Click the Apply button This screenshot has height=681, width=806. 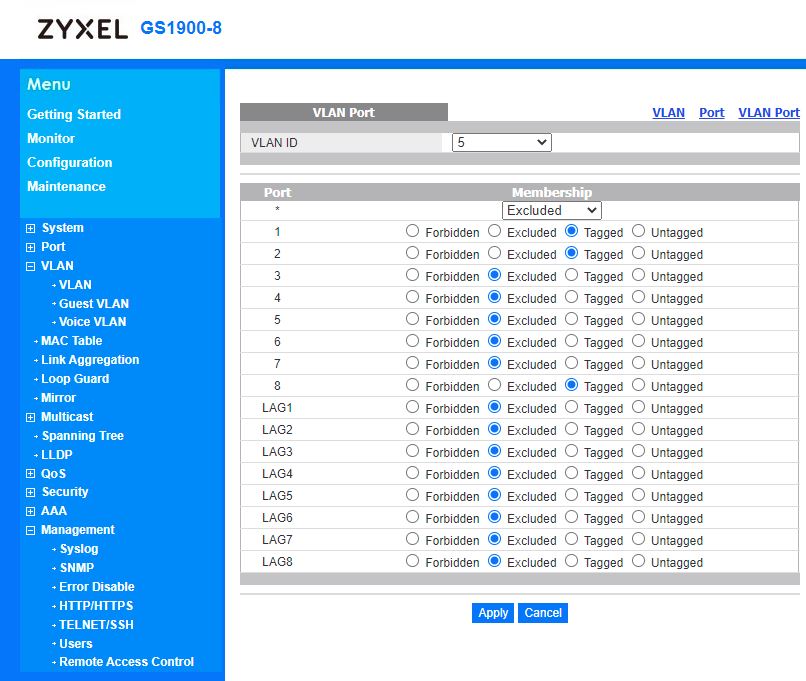click(493, 613)
